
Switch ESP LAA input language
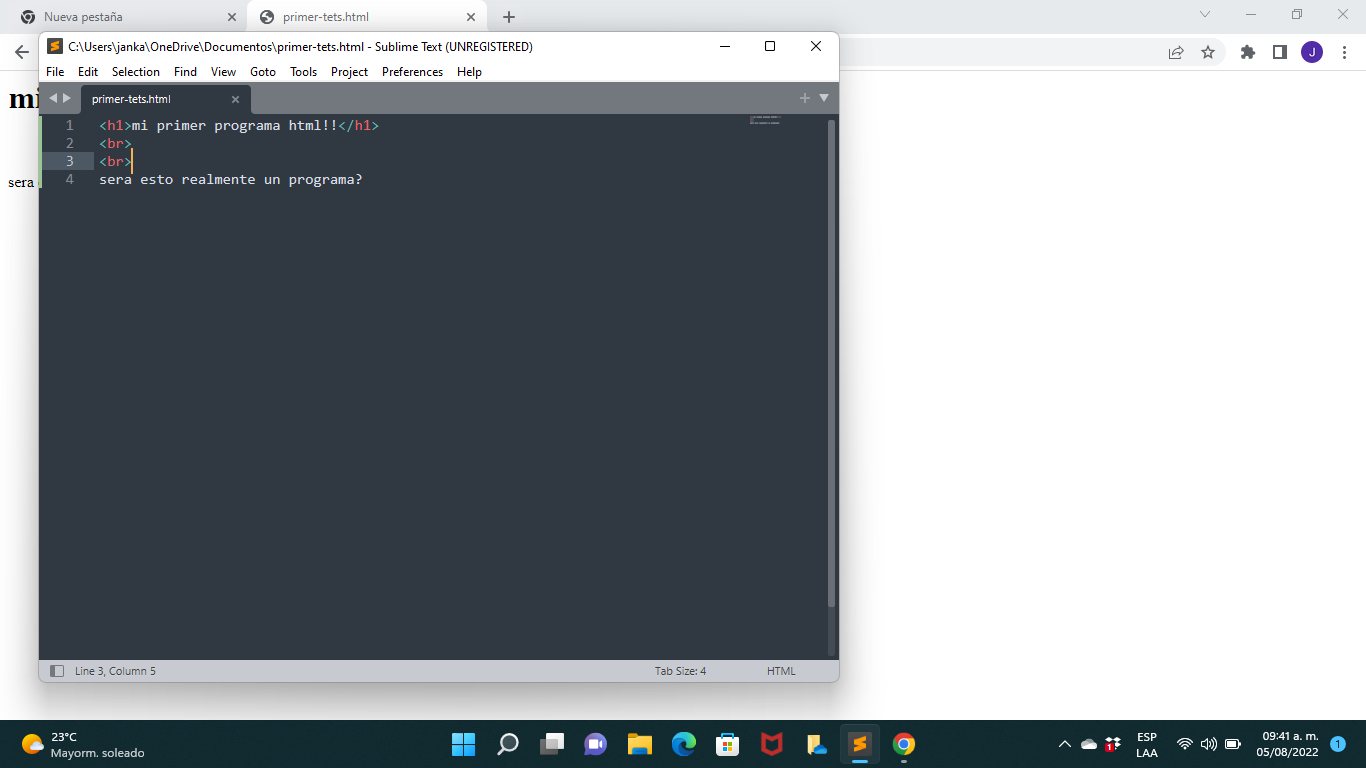[1147, 745]
